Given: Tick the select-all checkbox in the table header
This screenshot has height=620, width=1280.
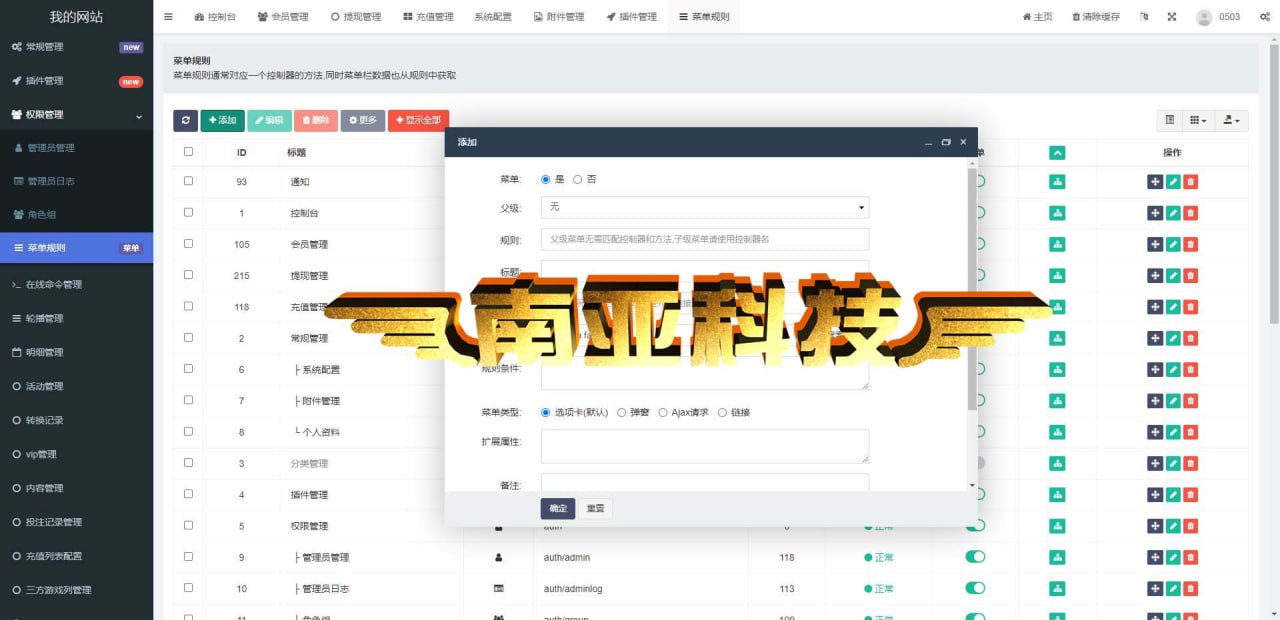Looking at the screenshot, I should point(188,152).
